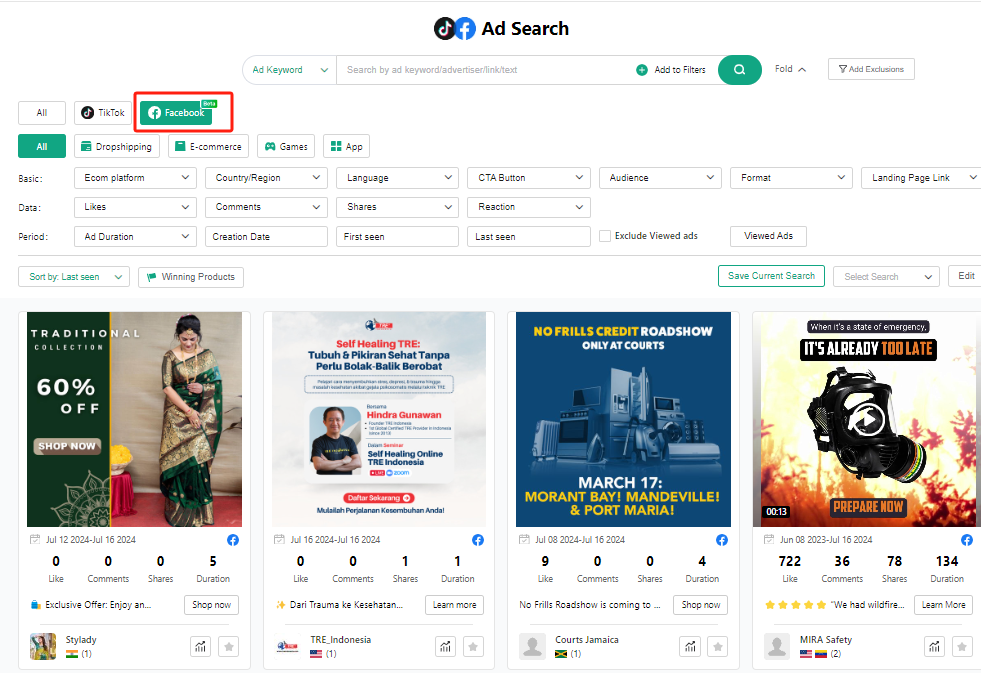Toggle the Exclude Viewed ads checkbox

(x=605, y=236)
